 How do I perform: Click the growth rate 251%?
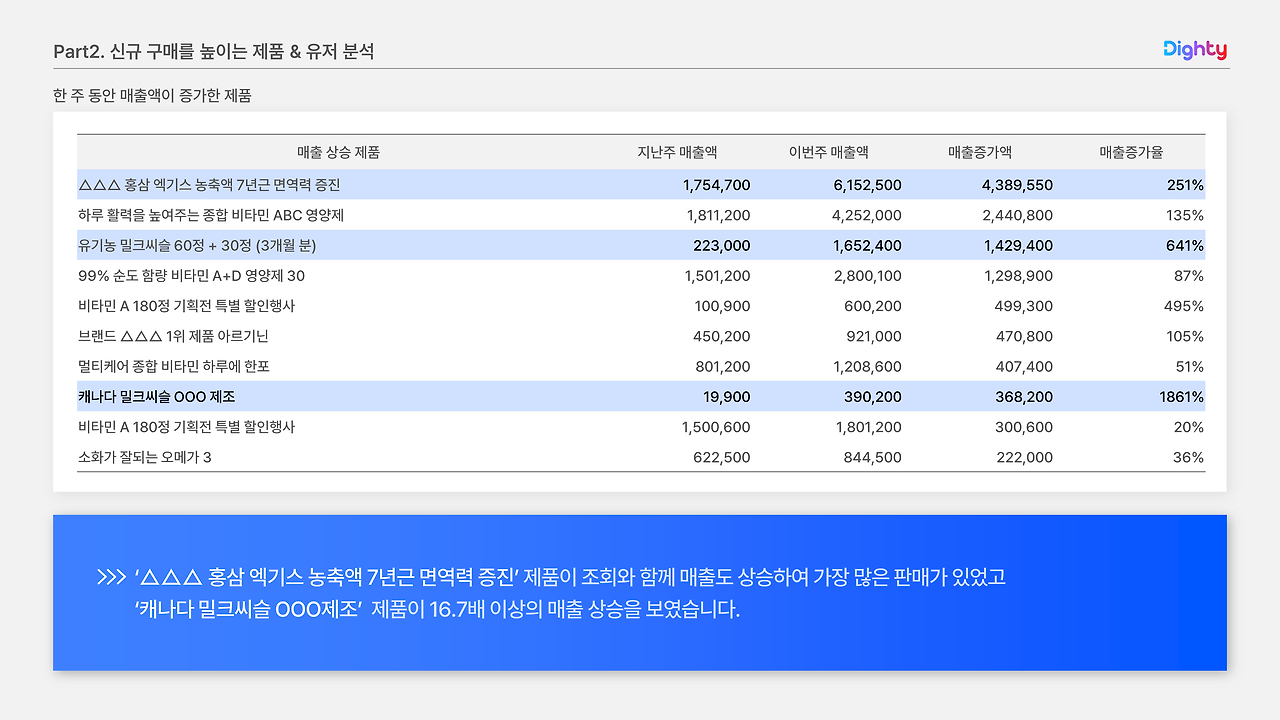click(1185, 185)
